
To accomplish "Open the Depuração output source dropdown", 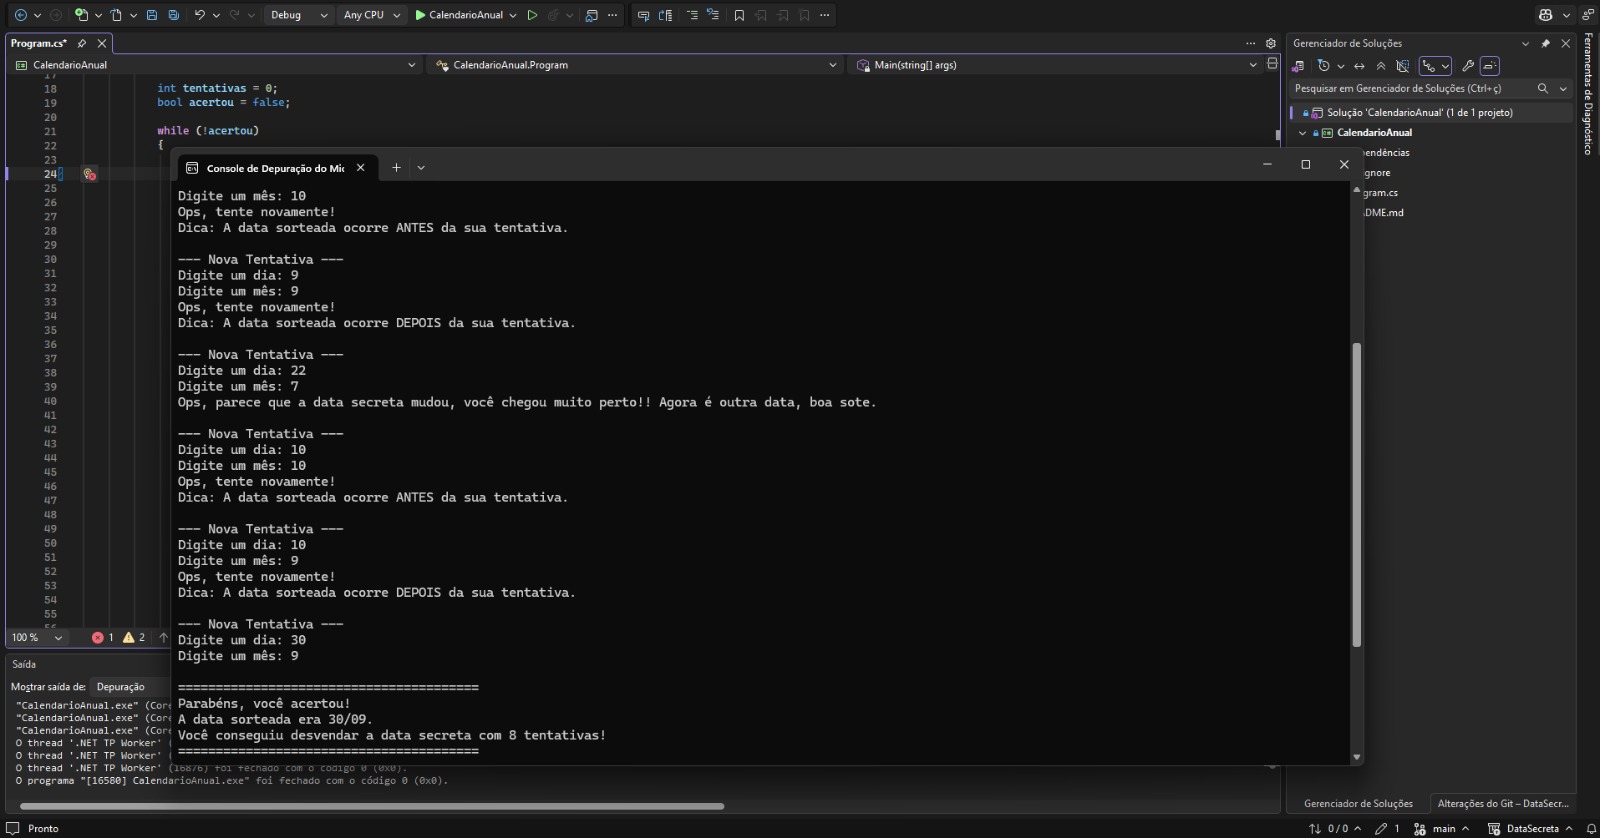I will (130, 687).
